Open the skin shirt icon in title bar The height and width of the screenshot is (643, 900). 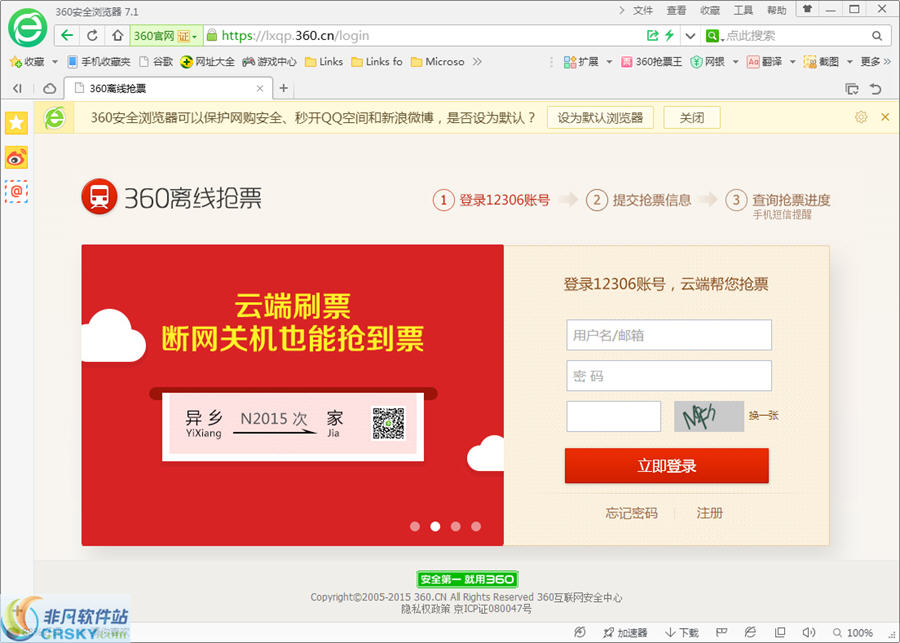(x=808, y=9)
